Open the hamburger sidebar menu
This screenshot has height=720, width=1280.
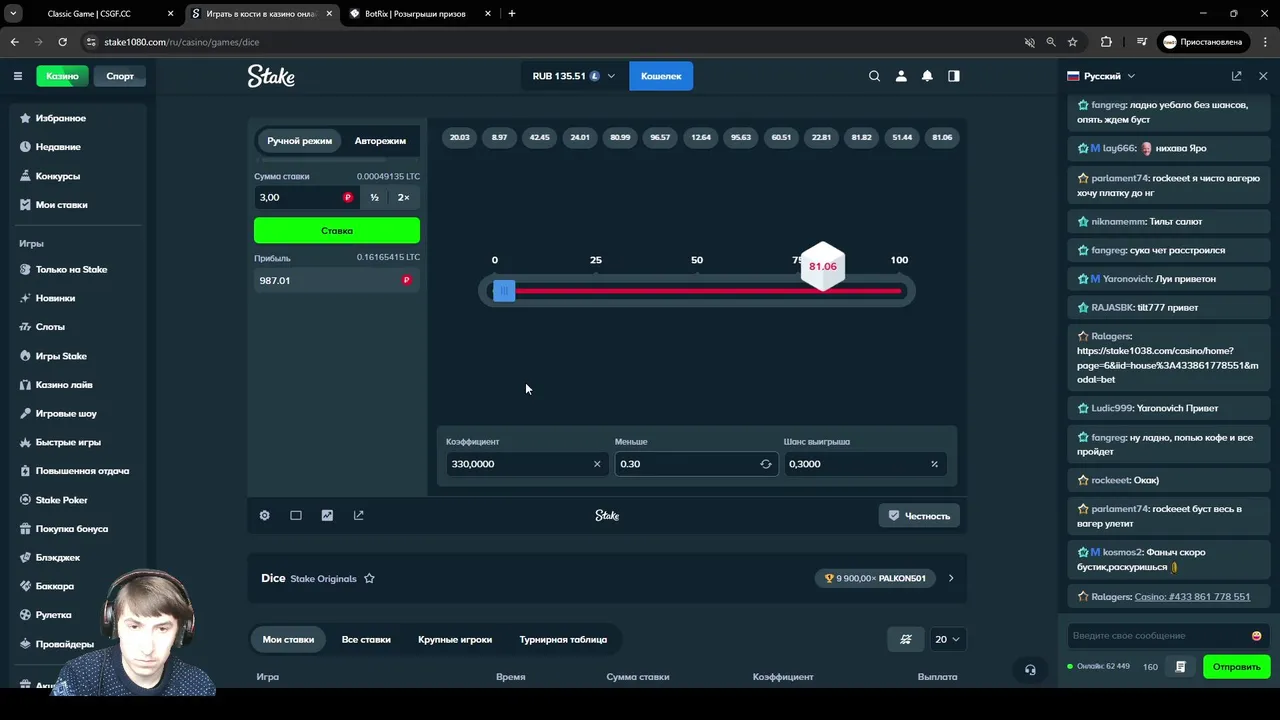[17, 76]
